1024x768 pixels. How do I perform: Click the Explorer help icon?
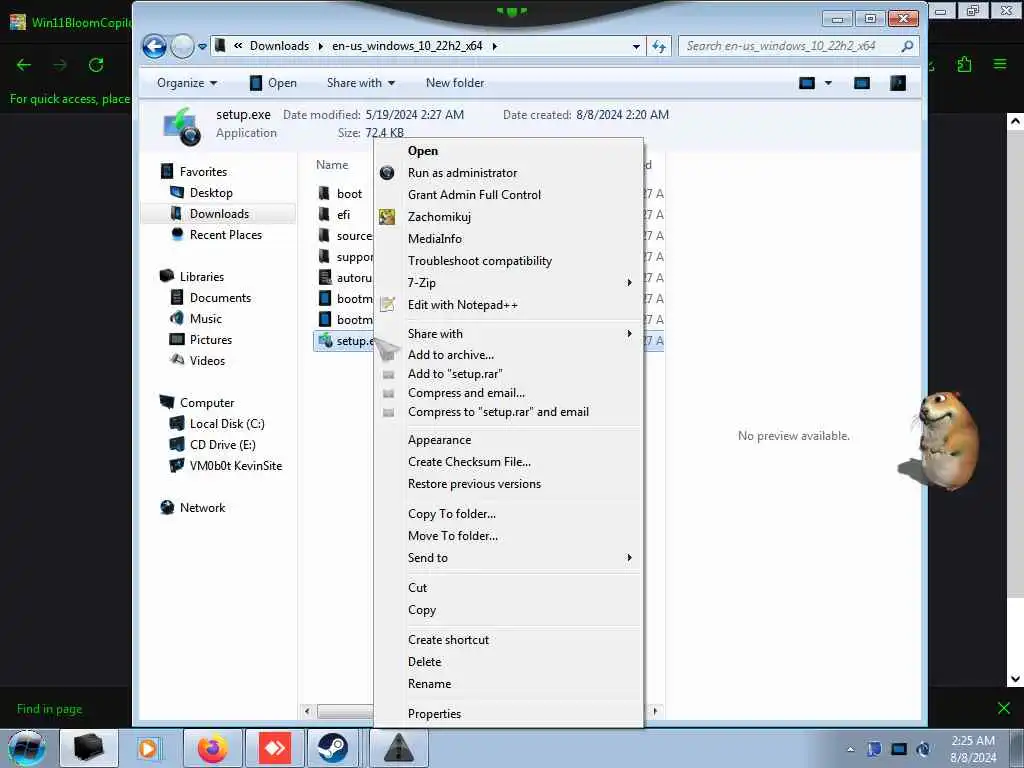(898, 83)
